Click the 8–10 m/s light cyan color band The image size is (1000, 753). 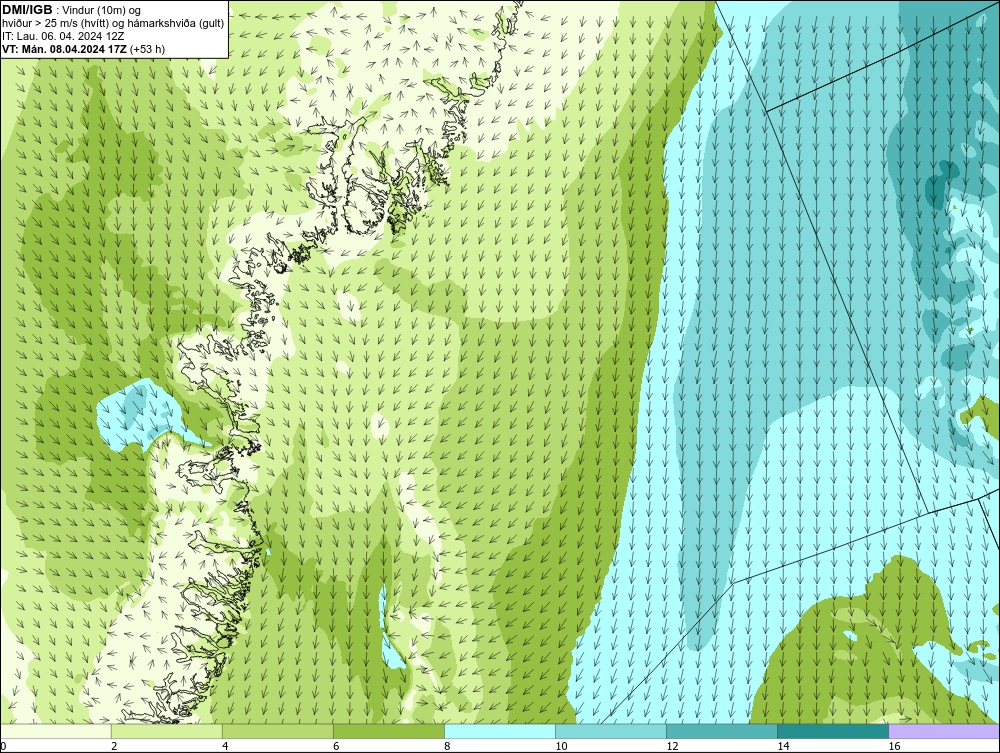(x=500, y=731)
